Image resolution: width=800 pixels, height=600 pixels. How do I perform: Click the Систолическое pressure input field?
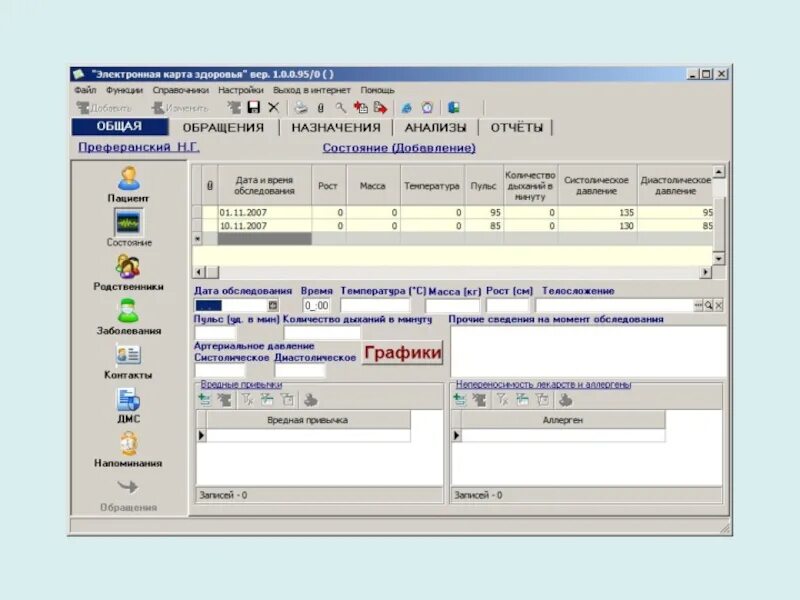[220, 370]
